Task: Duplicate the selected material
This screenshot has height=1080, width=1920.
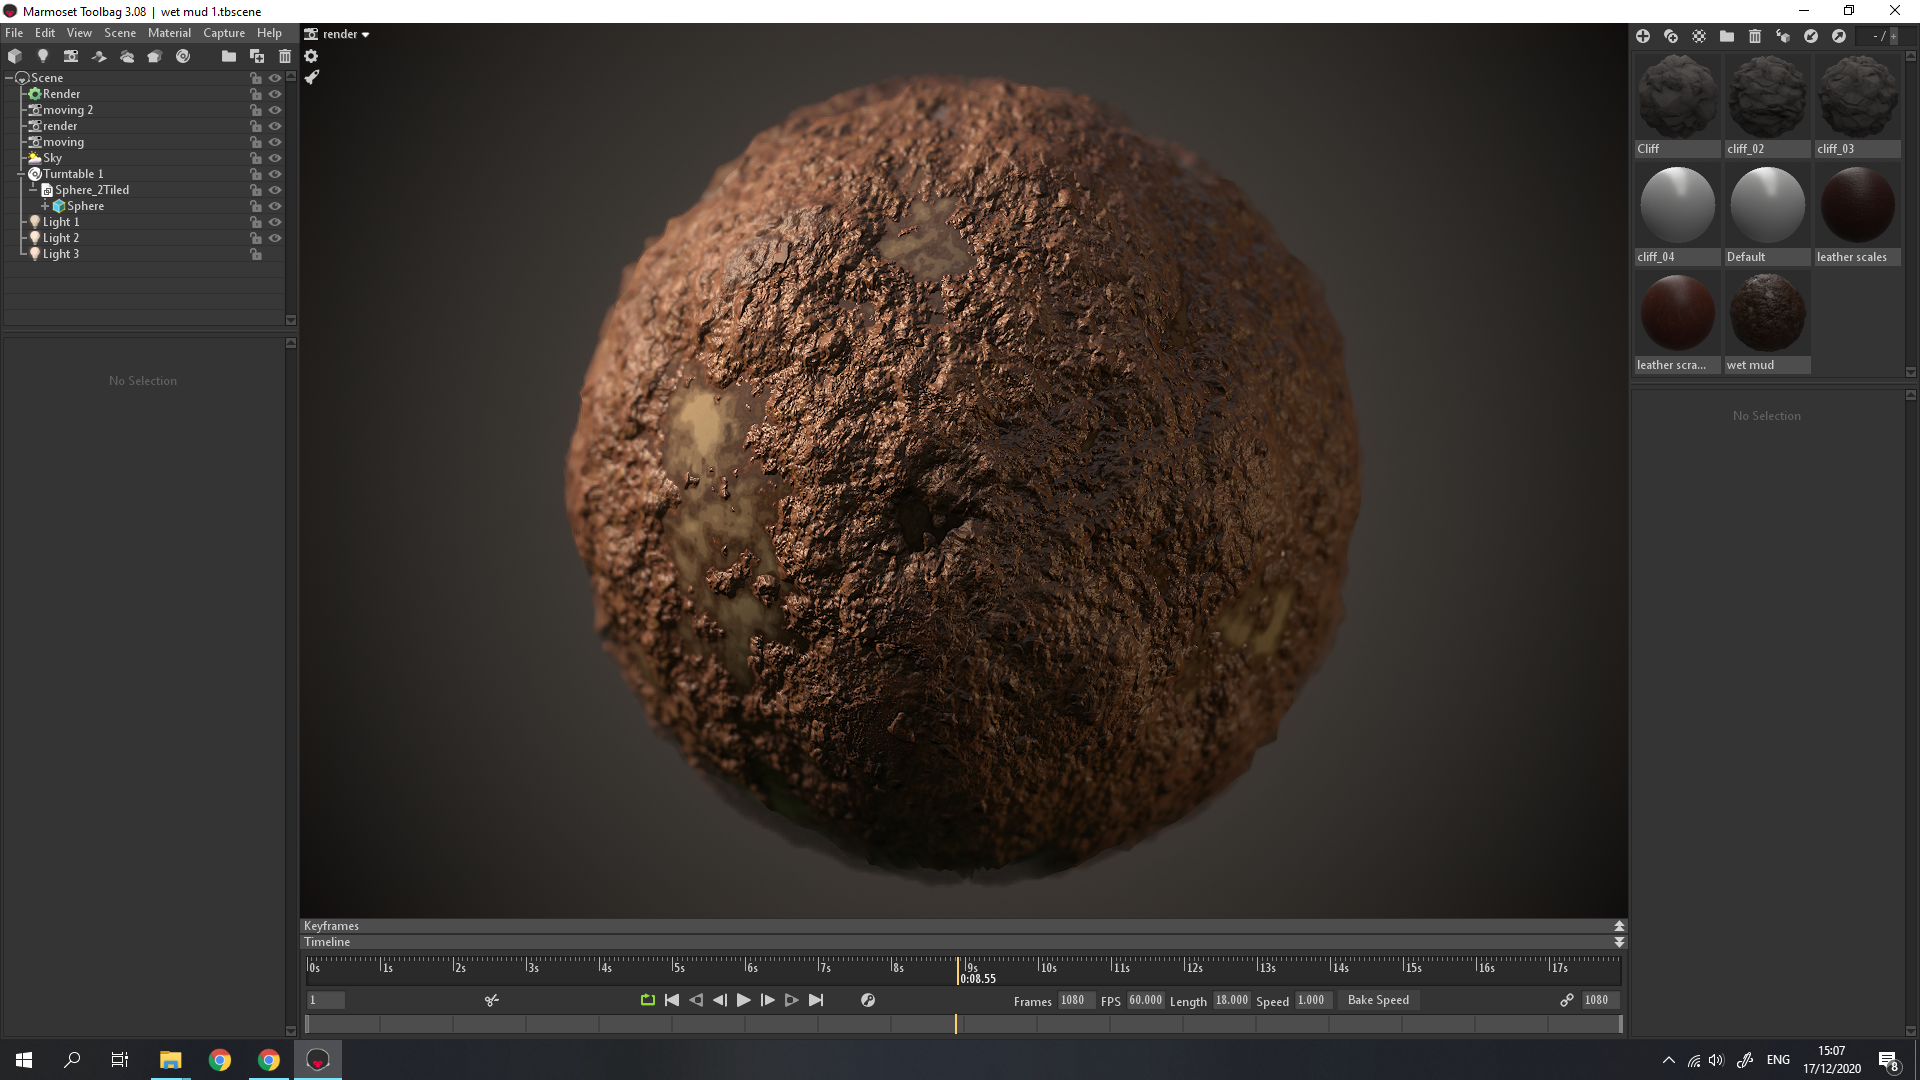Action: click(1671, 36)
